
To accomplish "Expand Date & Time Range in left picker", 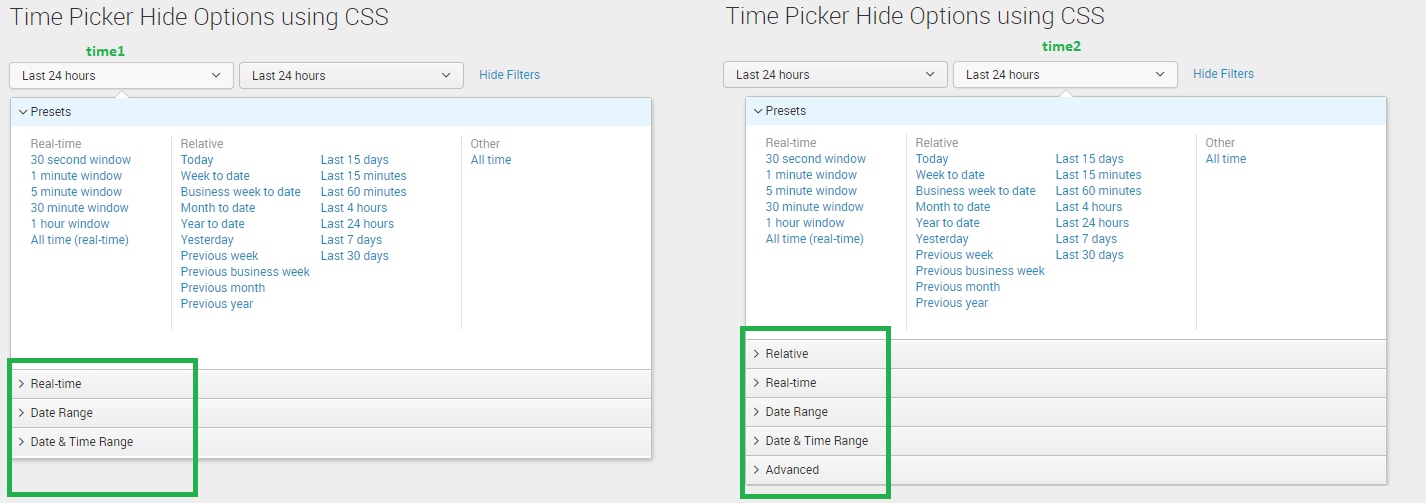I will point(81,442).
